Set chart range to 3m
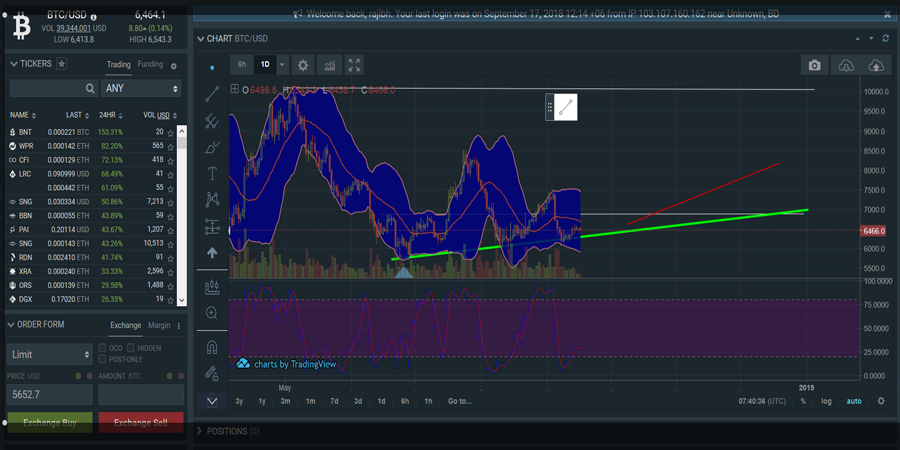 tap(285, 401)
